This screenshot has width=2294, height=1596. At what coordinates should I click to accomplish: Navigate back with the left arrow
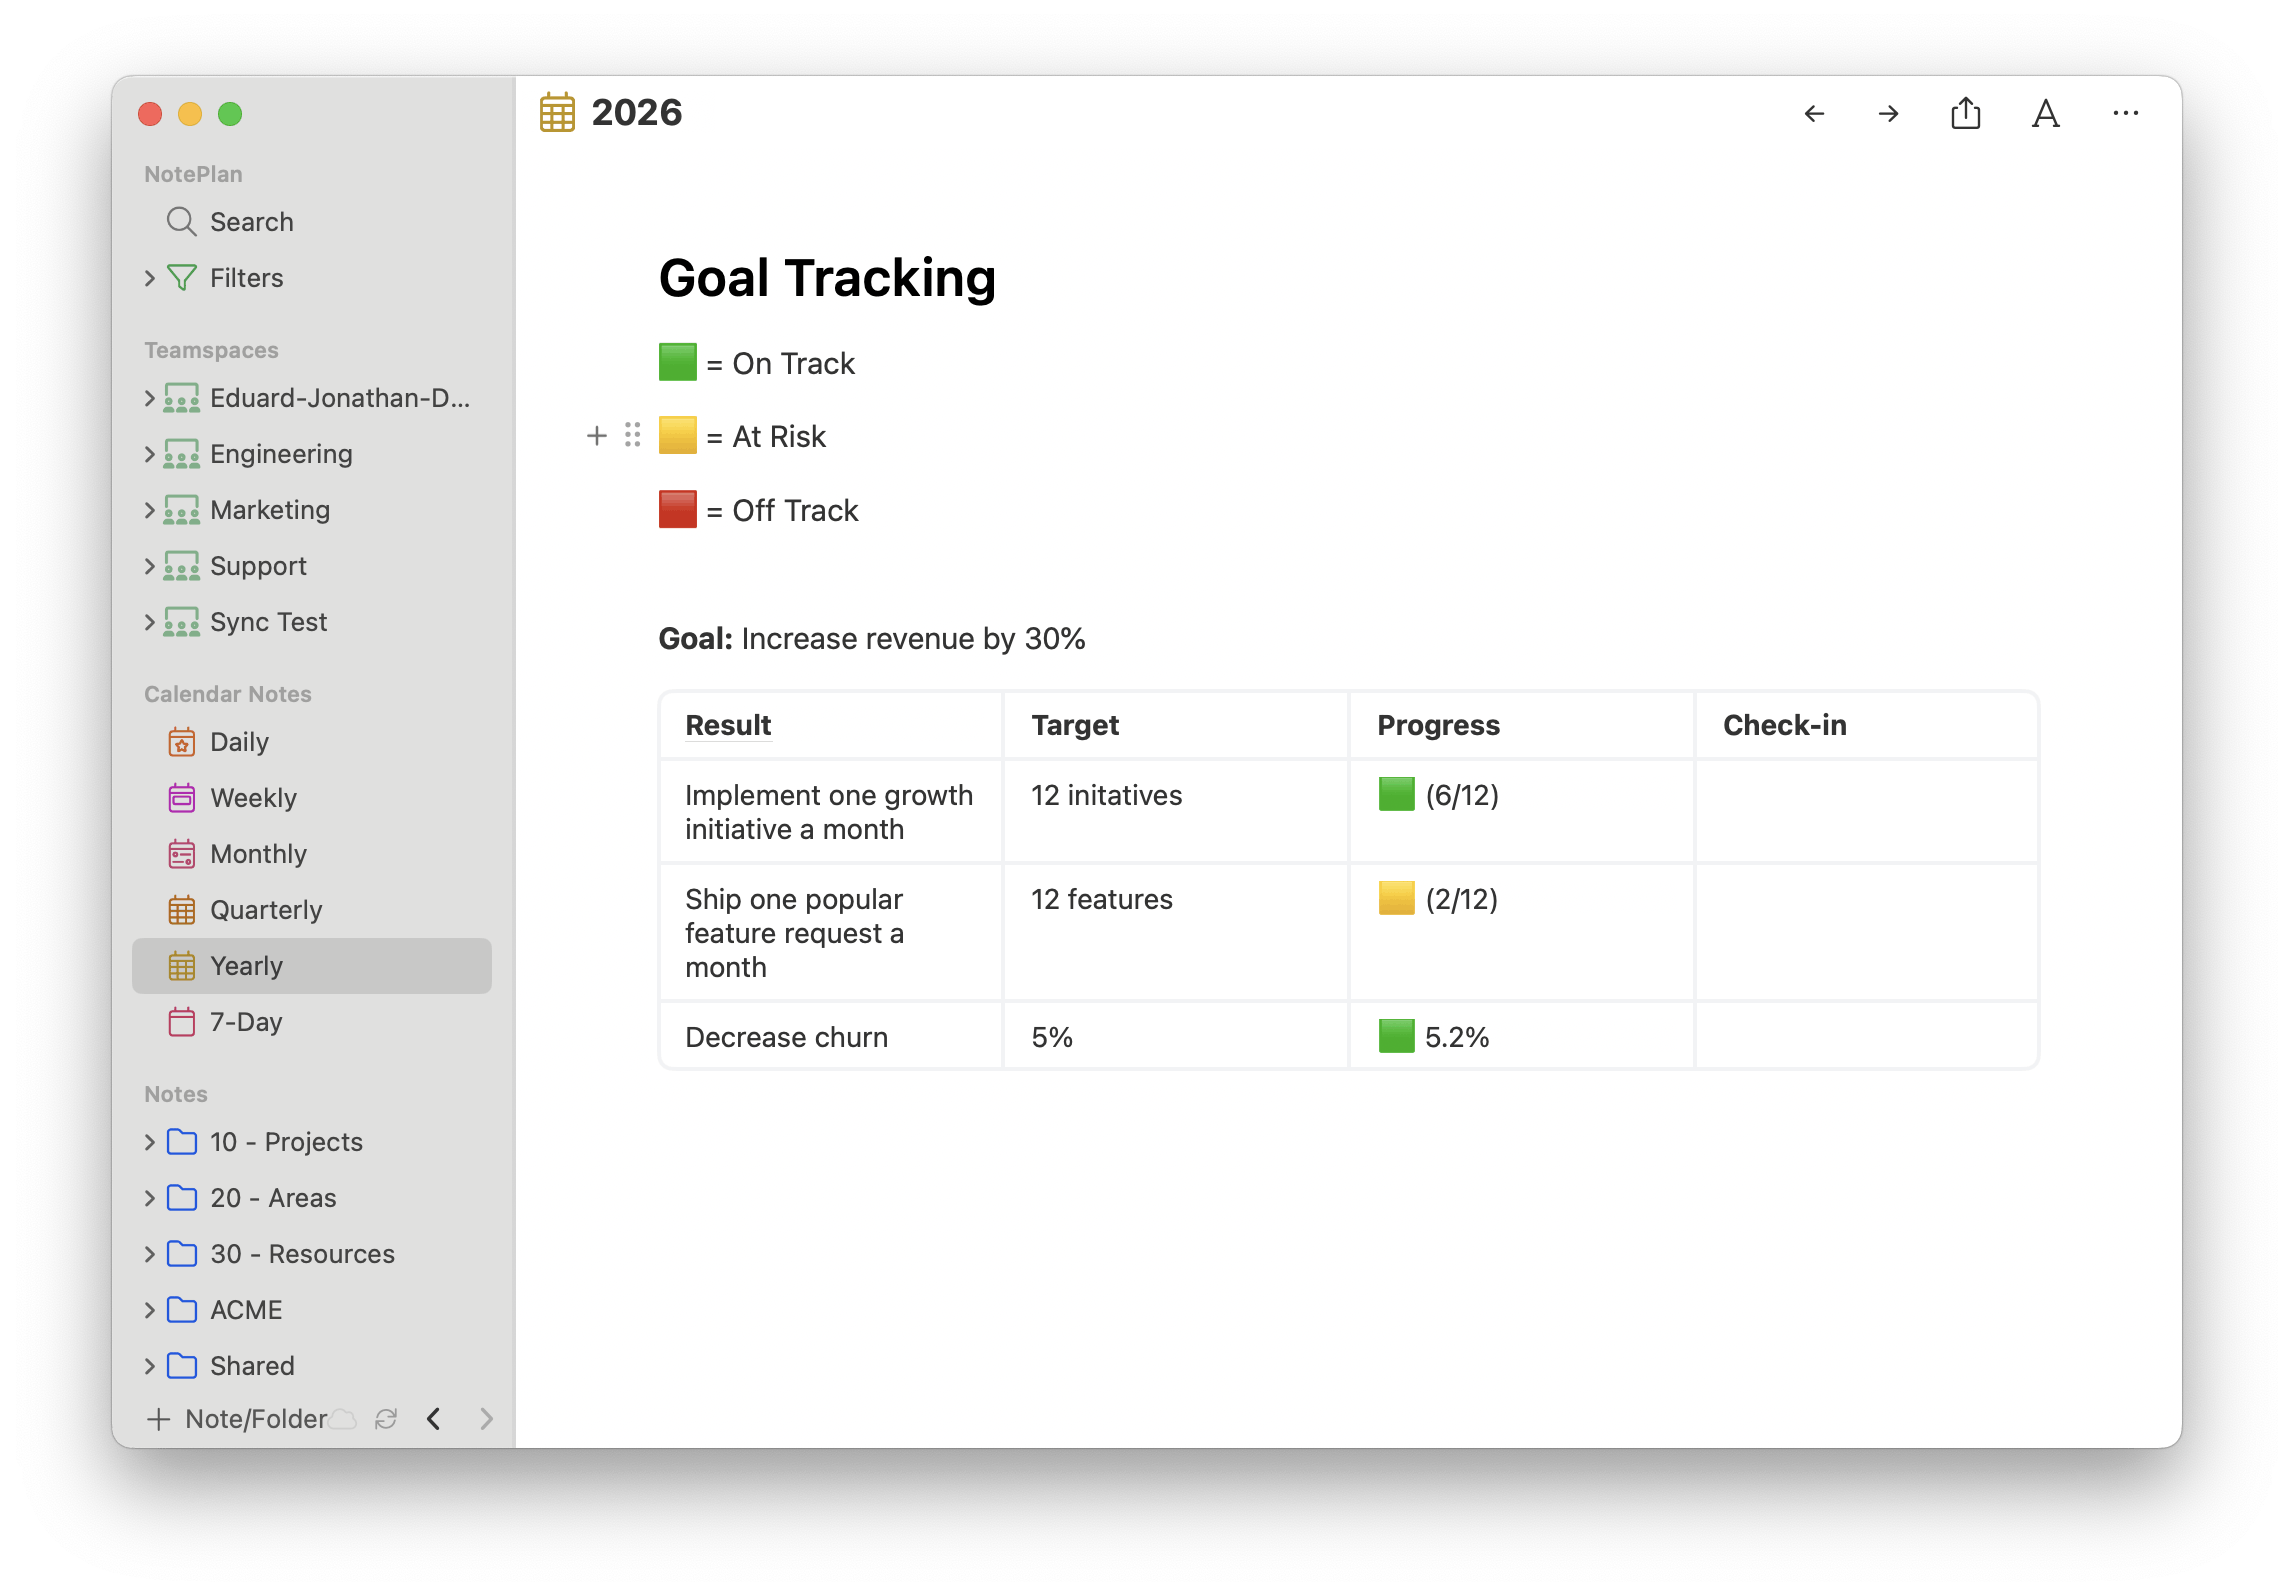point(1814,114)
